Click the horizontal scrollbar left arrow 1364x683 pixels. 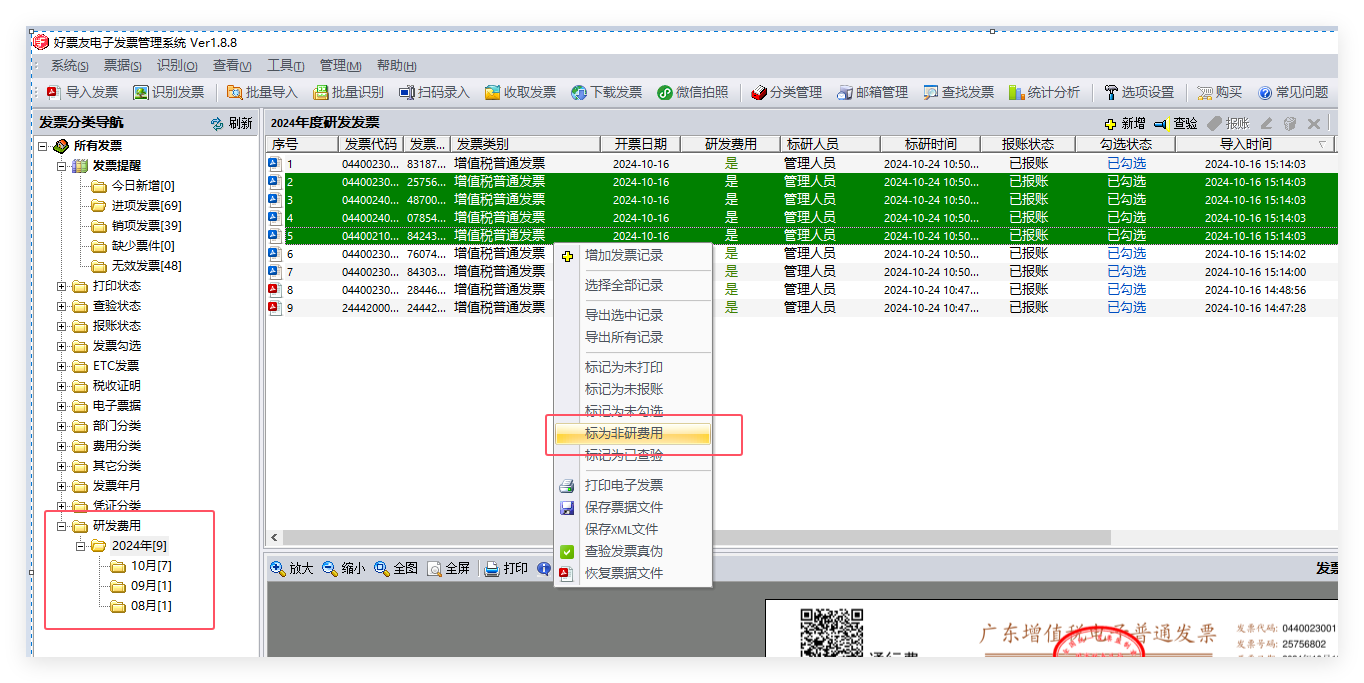tap(274, 537)
